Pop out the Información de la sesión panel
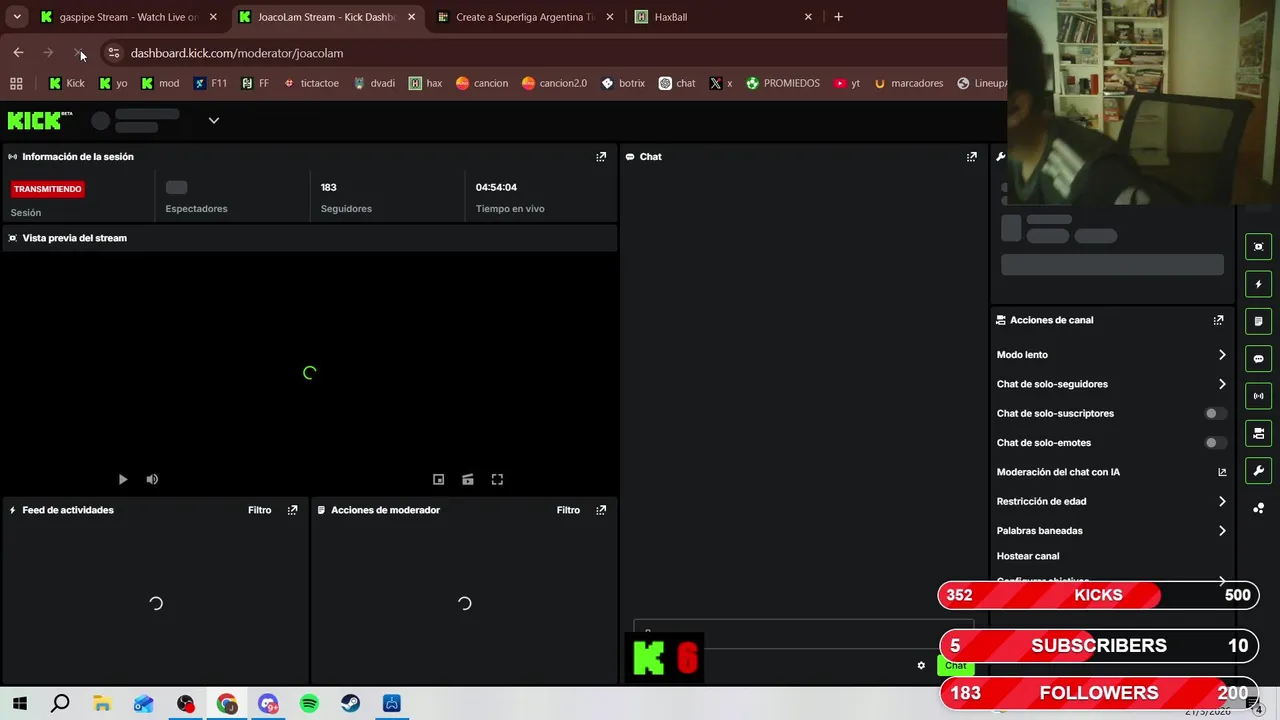Viewport: 1280px width, 720px height. pos(601,157)
